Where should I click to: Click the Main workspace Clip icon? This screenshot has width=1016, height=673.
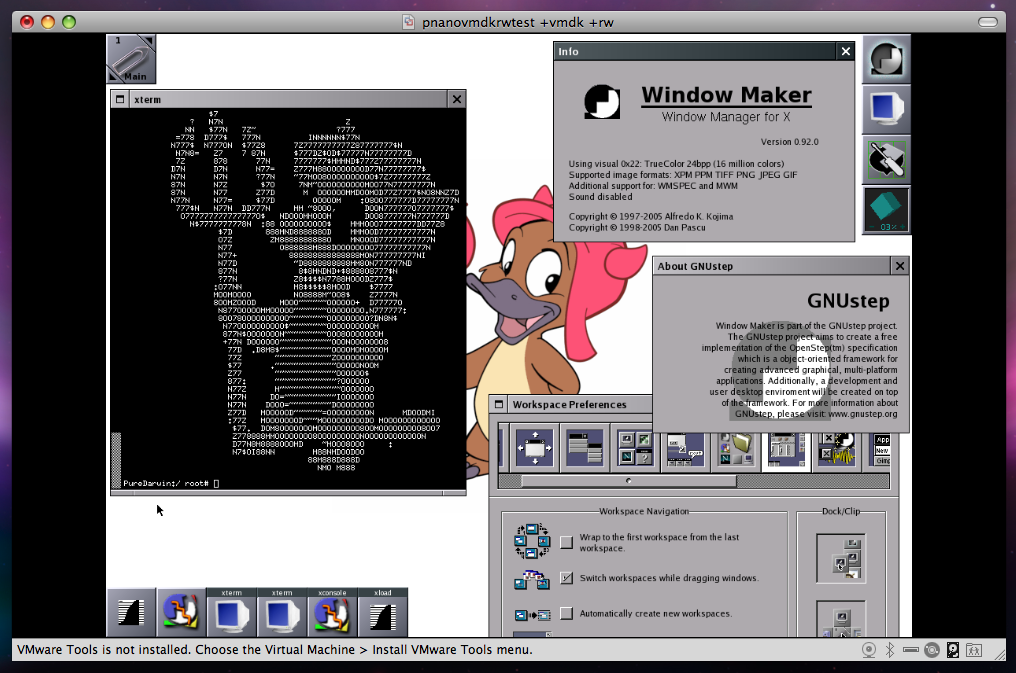[132, 59]
